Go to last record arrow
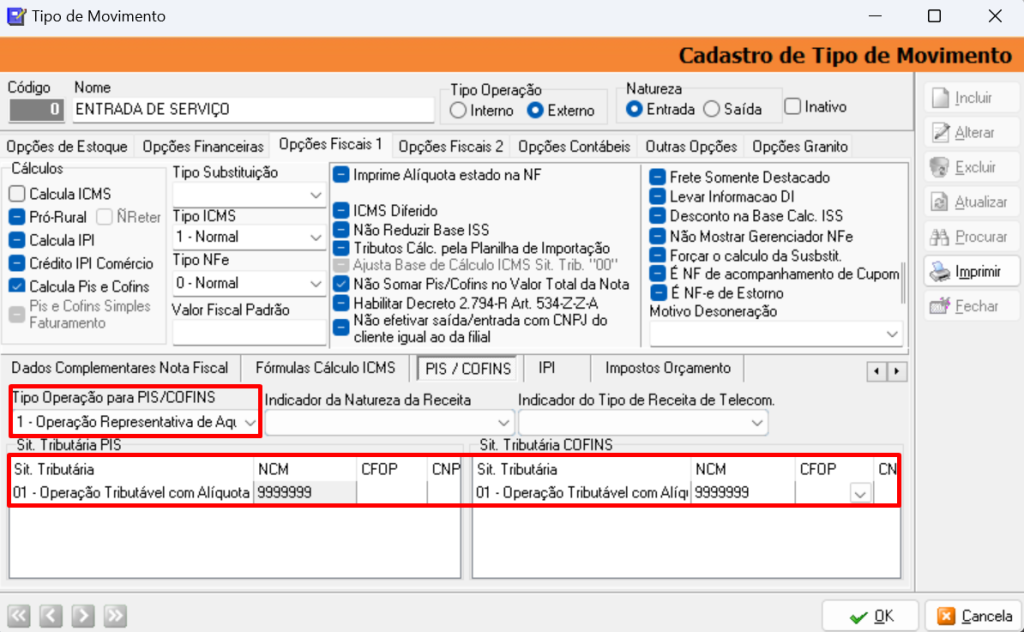This screenshot has width=1024, height=632. point(115,615)
